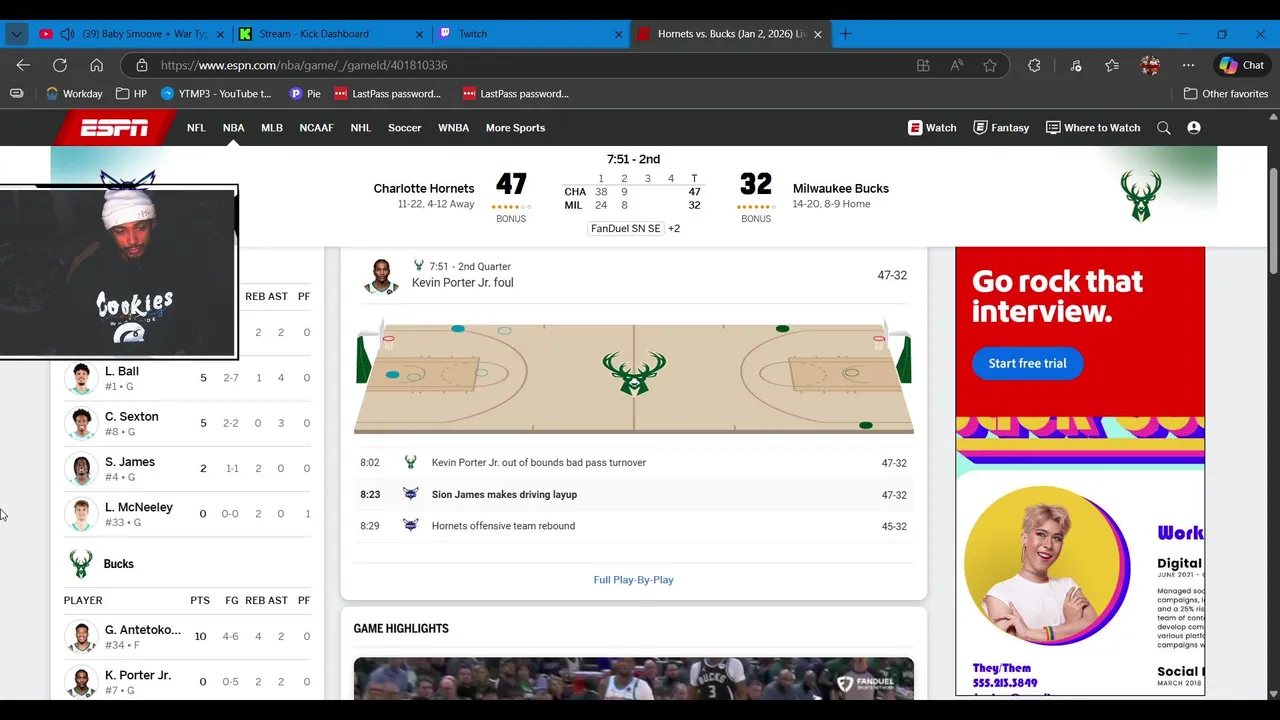Viewport: 1280px width, 720px height.
Task: Open Full Play-By-Play link
Action: pyautogui.click(x=633, y=580)
